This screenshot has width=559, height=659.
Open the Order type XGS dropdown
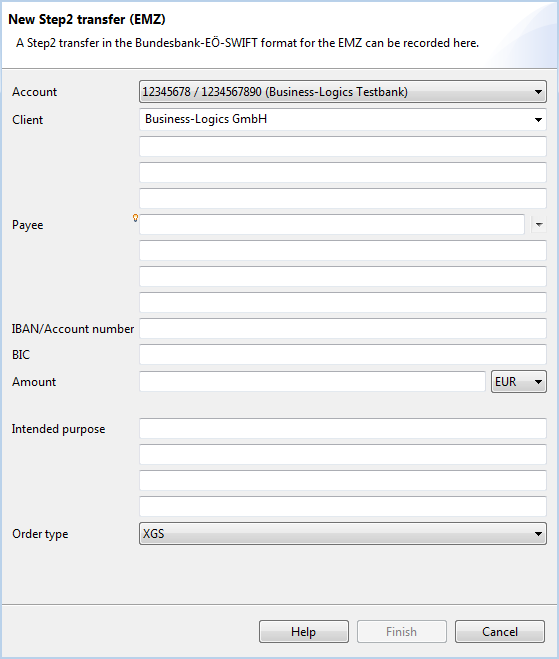point(343,534)
